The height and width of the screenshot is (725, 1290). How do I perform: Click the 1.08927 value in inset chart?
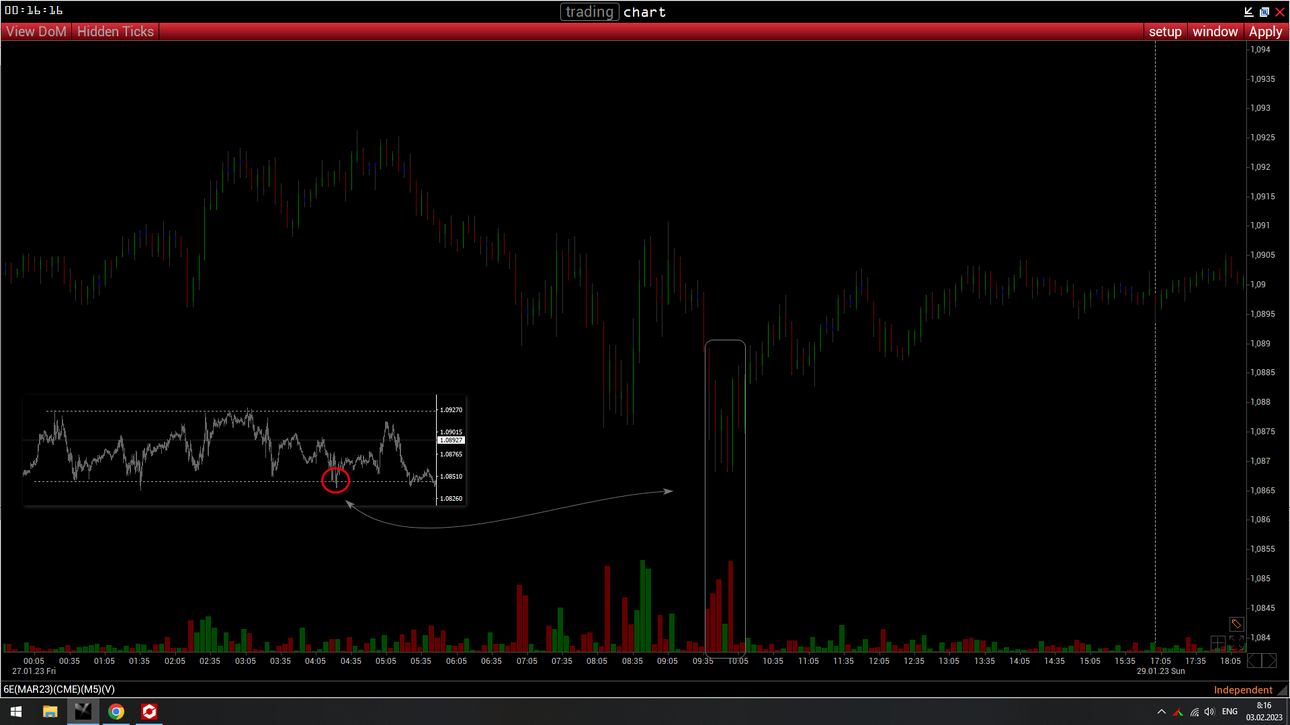click(x=451, y=440)
